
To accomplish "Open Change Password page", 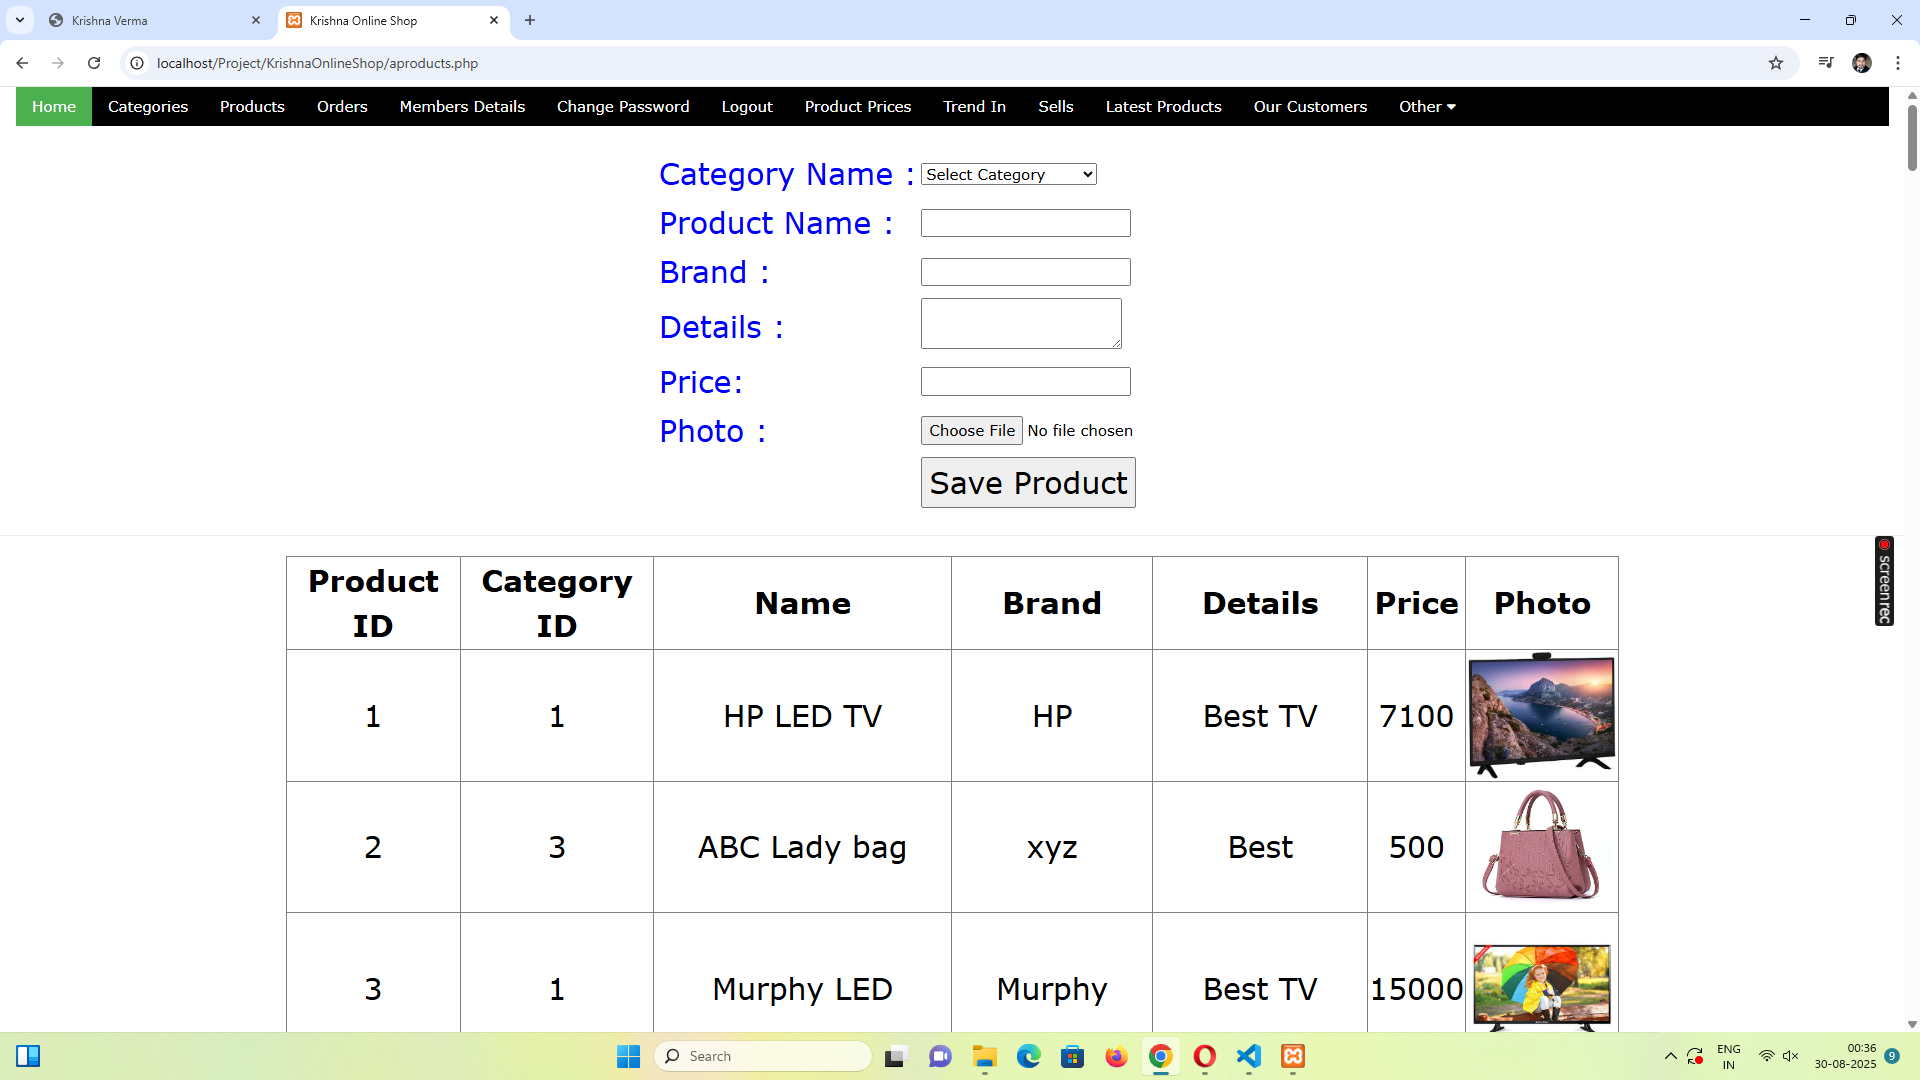I will 623,106.
